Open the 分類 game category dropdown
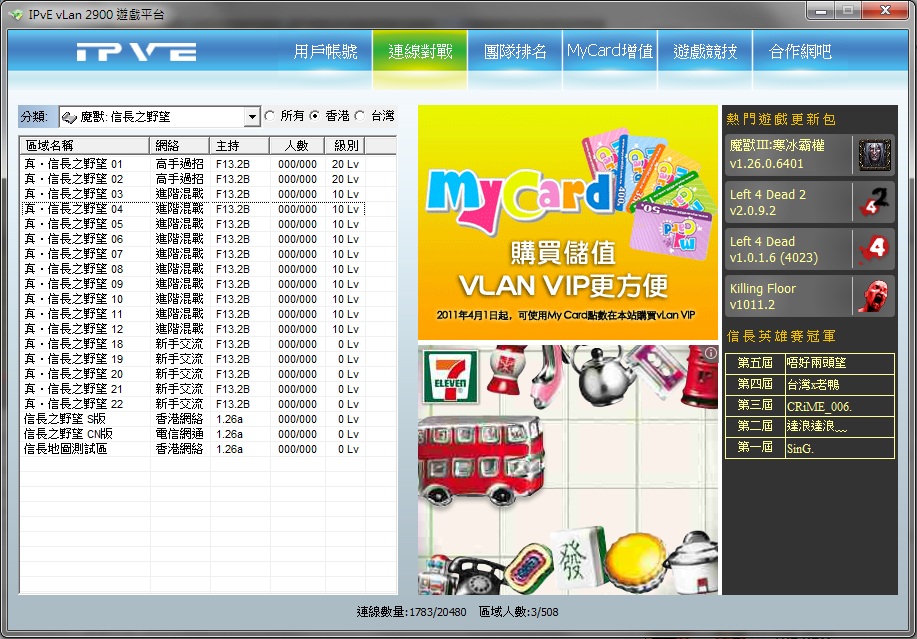The height and width of the screenshot is (639, 917). tap(252, 117)
